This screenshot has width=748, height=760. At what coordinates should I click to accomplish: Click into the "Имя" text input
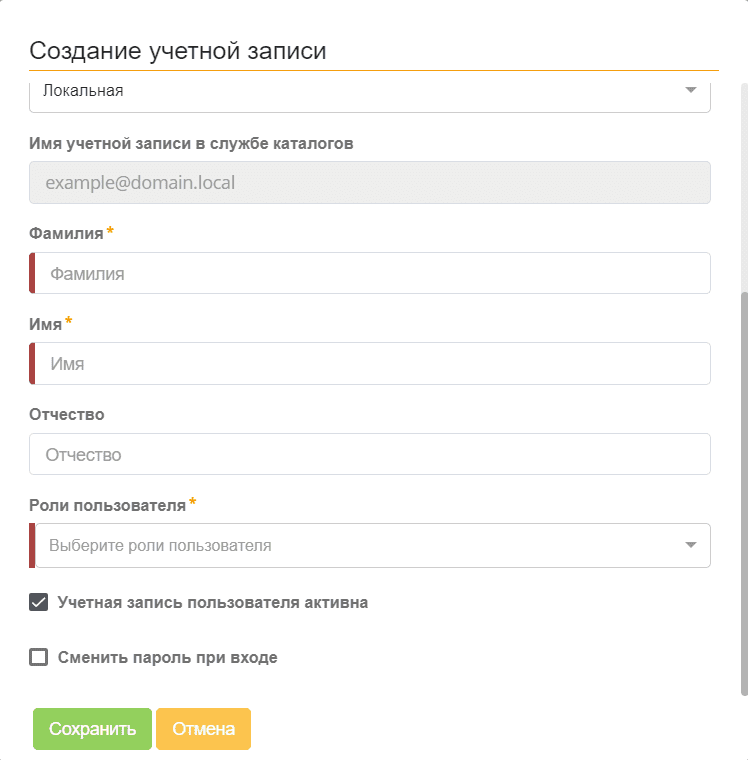pyautogui.click(x=372, y=364)
